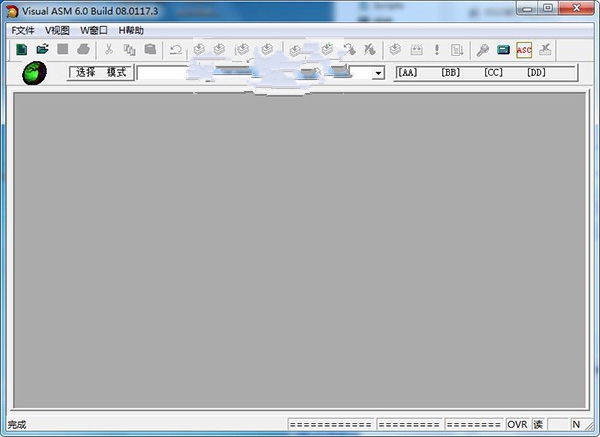Click the [DD] button
Image resolution: width=600 pixels, height=437 pixels.
(x=536, y=72)
